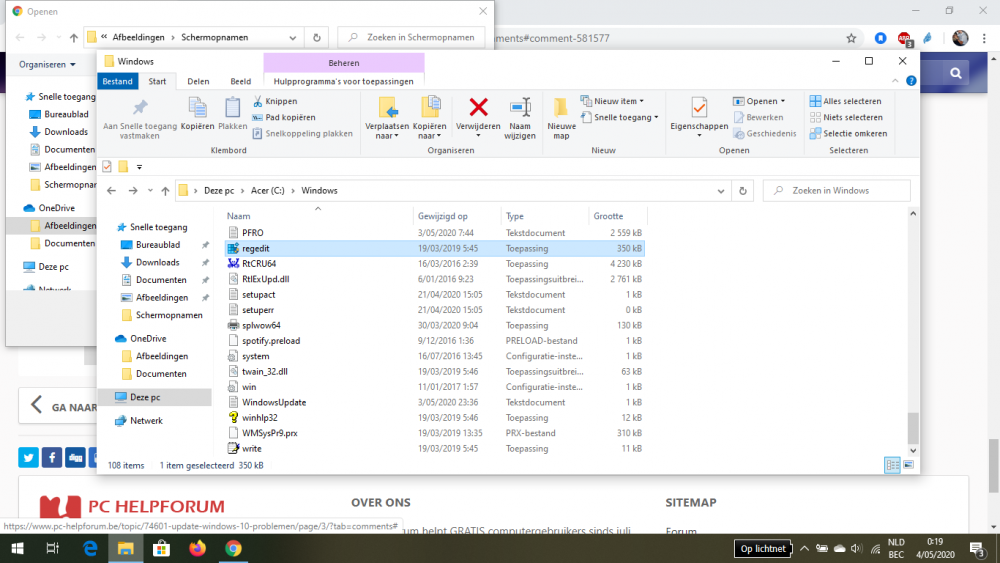Click the Alles selecteren button

(845, 101)
